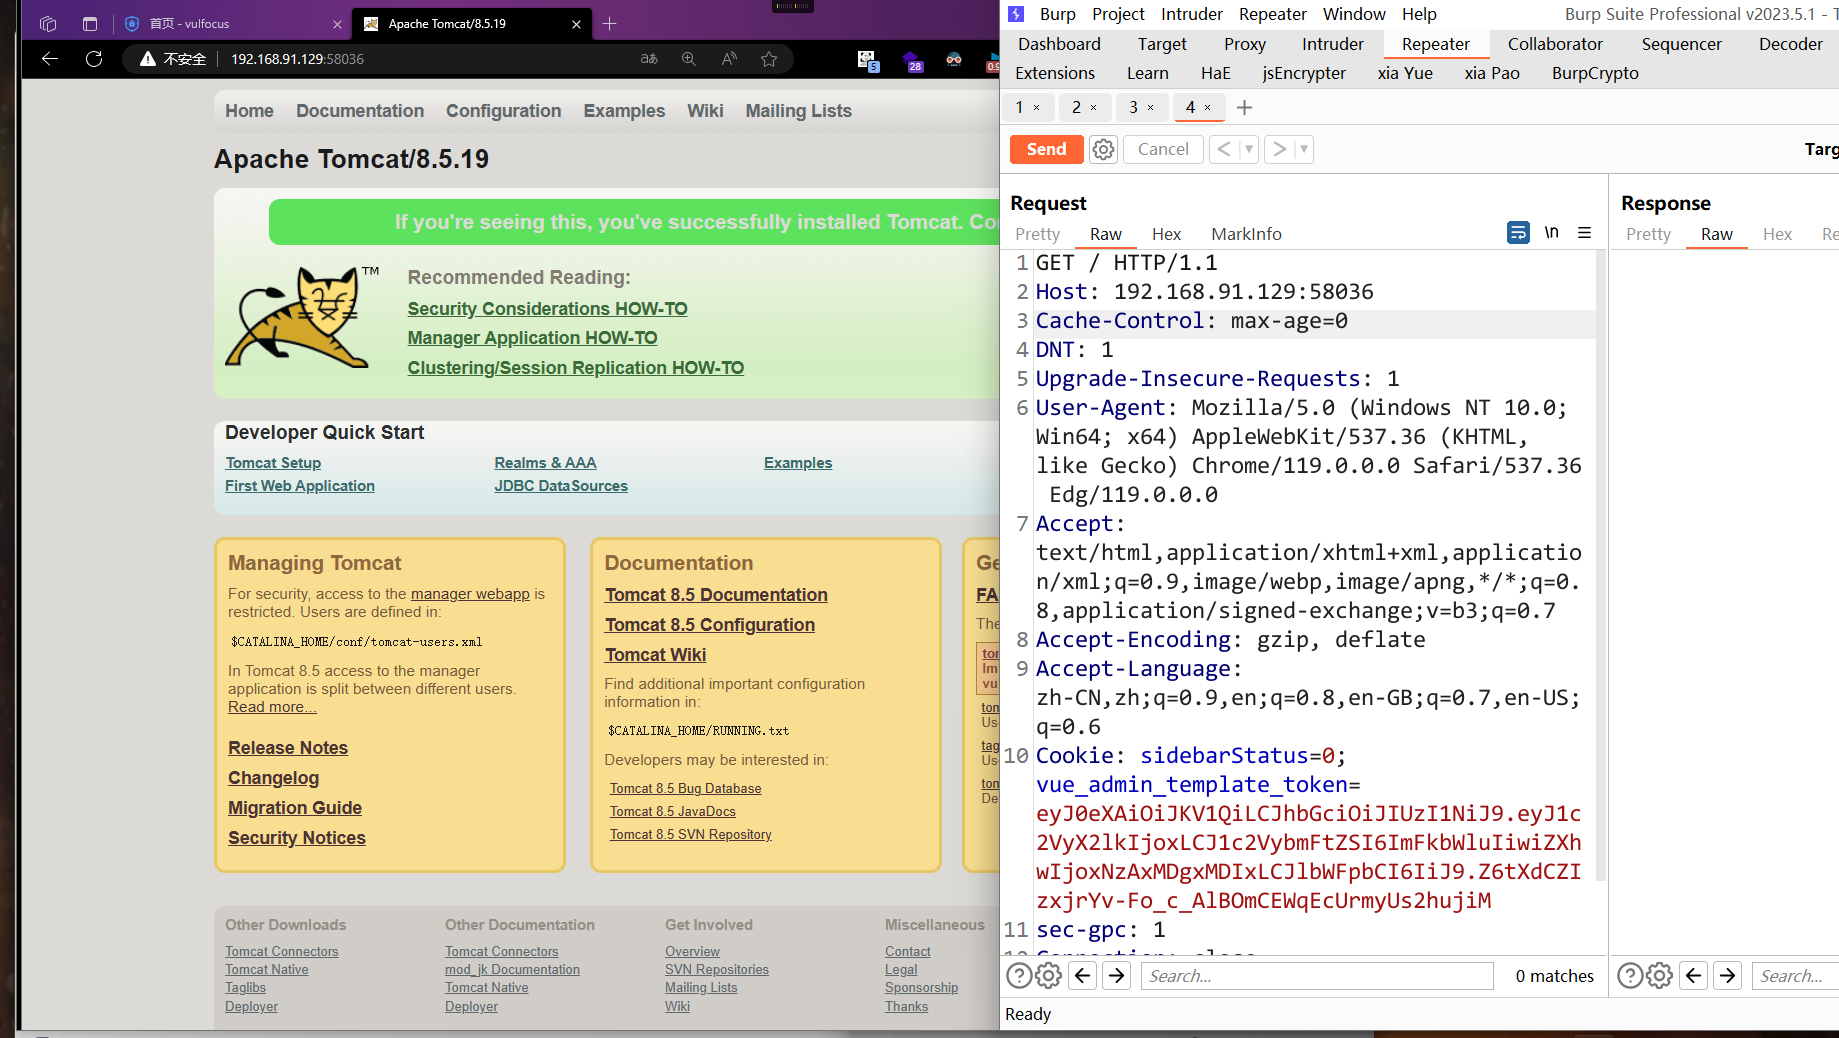Add a new Repeater tab
The height and width of the screenshot is (1038, 1839).
click(x=1245, y=107)
